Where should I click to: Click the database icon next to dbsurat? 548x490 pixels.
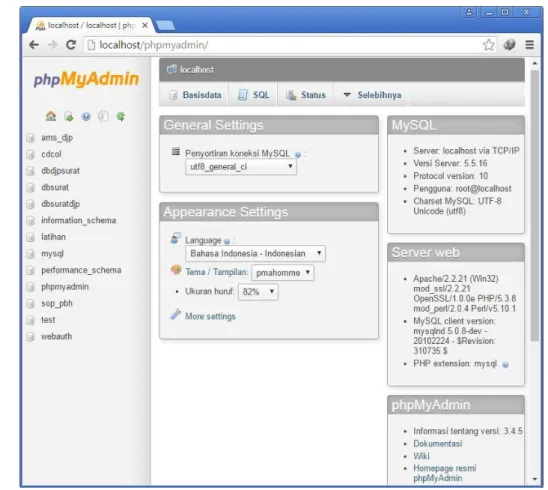(x=31, y=188)
